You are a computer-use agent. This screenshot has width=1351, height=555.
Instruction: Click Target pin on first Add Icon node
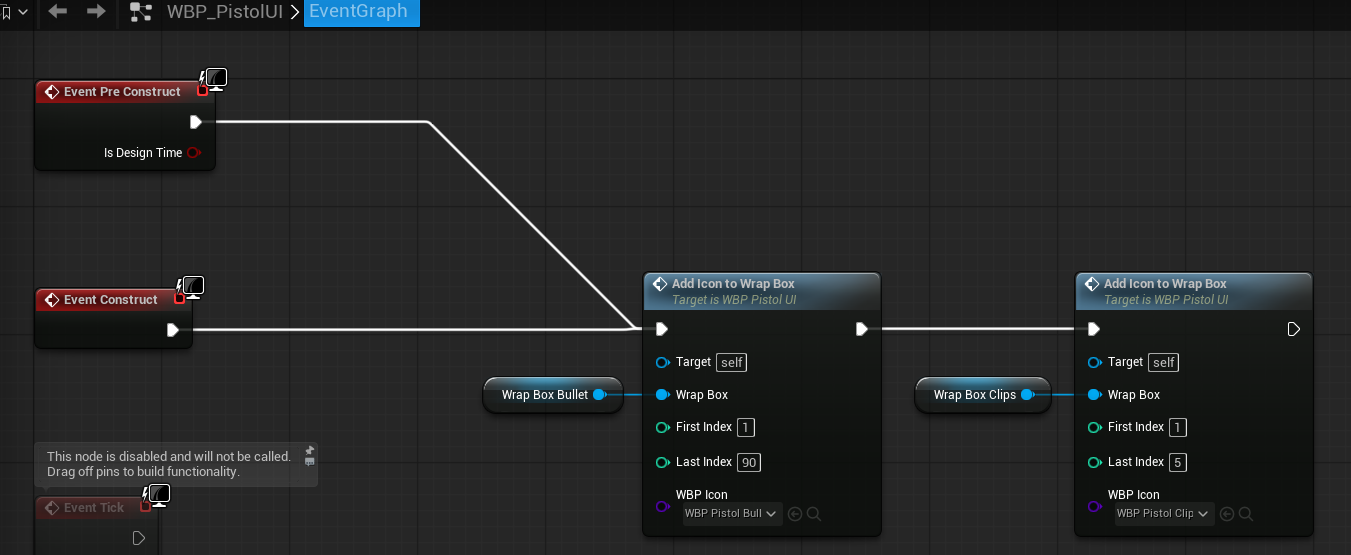662,362
